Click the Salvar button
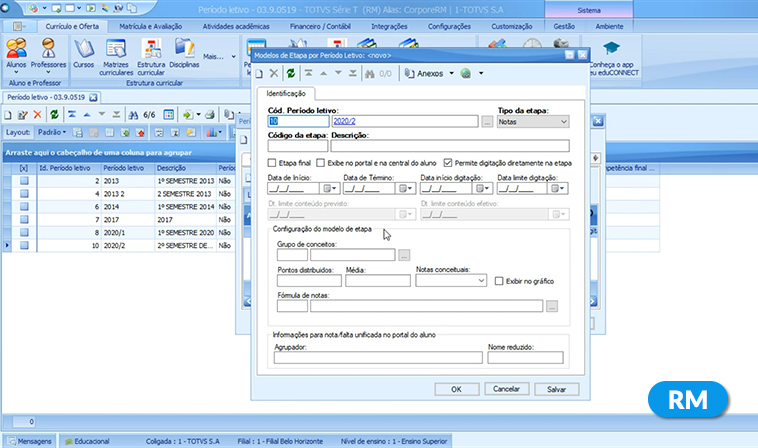 [556, 389]
